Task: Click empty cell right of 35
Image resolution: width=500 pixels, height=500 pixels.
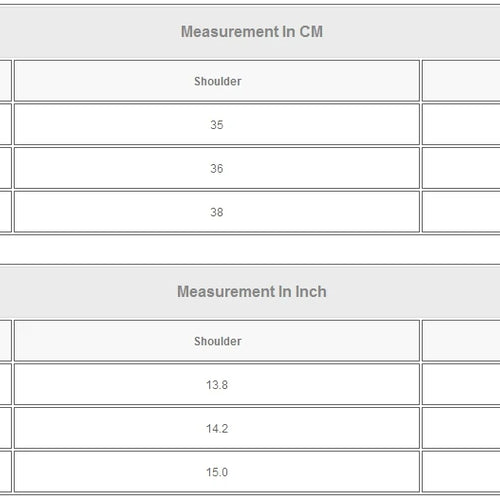Action: coord(461,124)
